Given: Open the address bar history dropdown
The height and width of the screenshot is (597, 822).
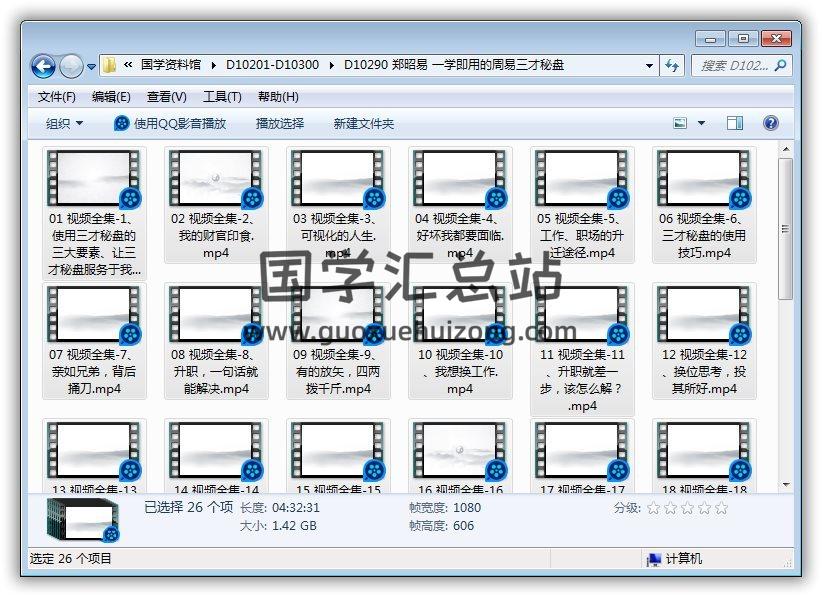Looking at the screenshot, I should (649, 66).
